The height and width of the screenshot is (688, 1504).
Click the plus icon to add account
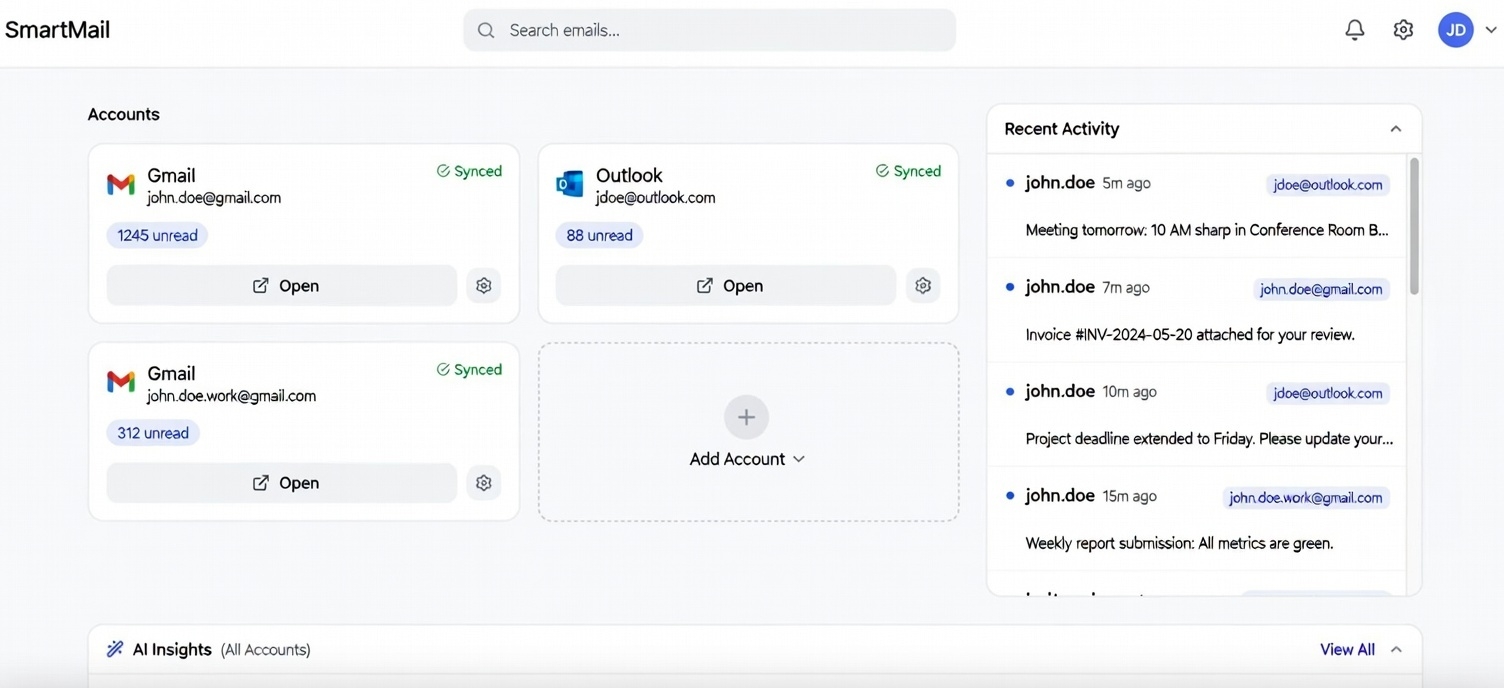(746, 417)
